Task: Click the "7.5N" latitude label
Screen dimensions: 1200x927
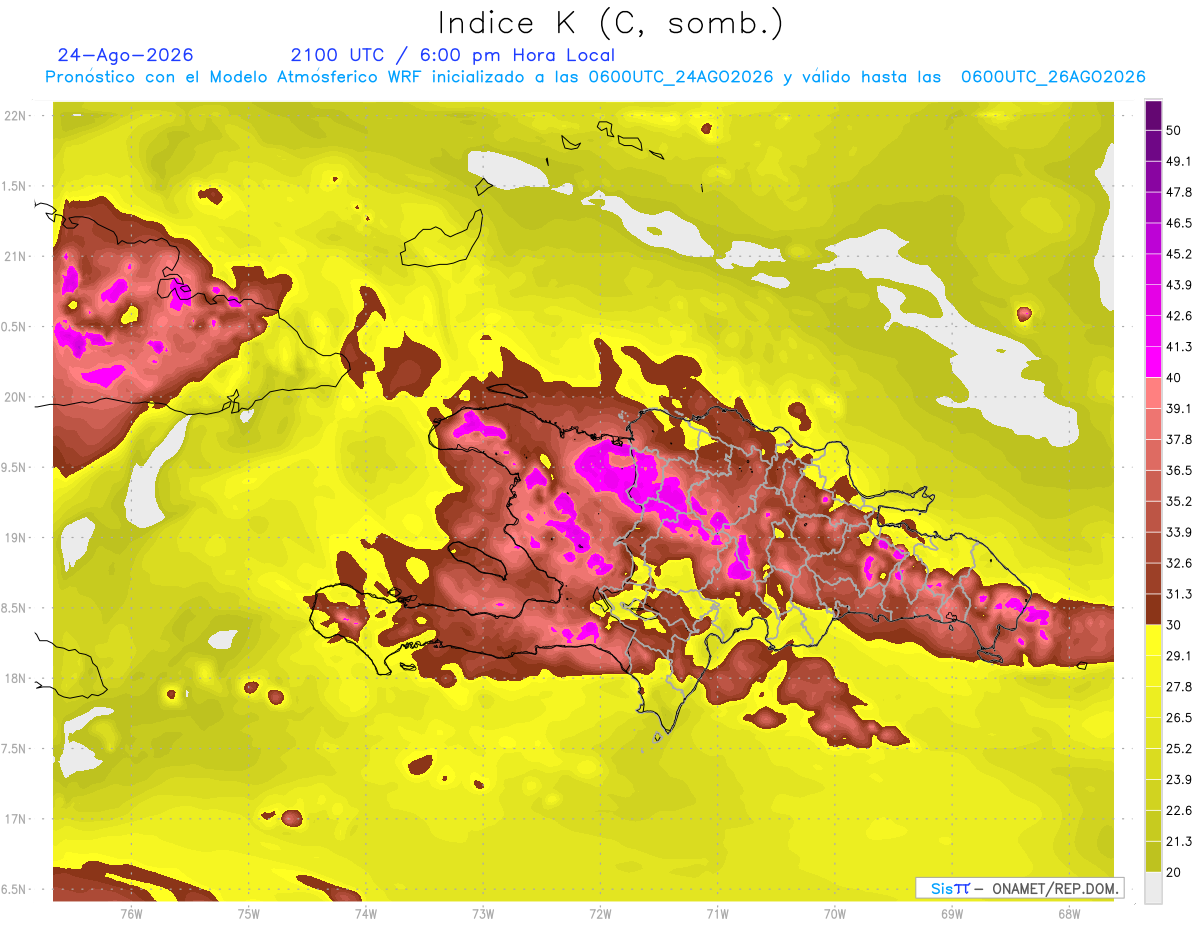Action: [x=14, y=748]
